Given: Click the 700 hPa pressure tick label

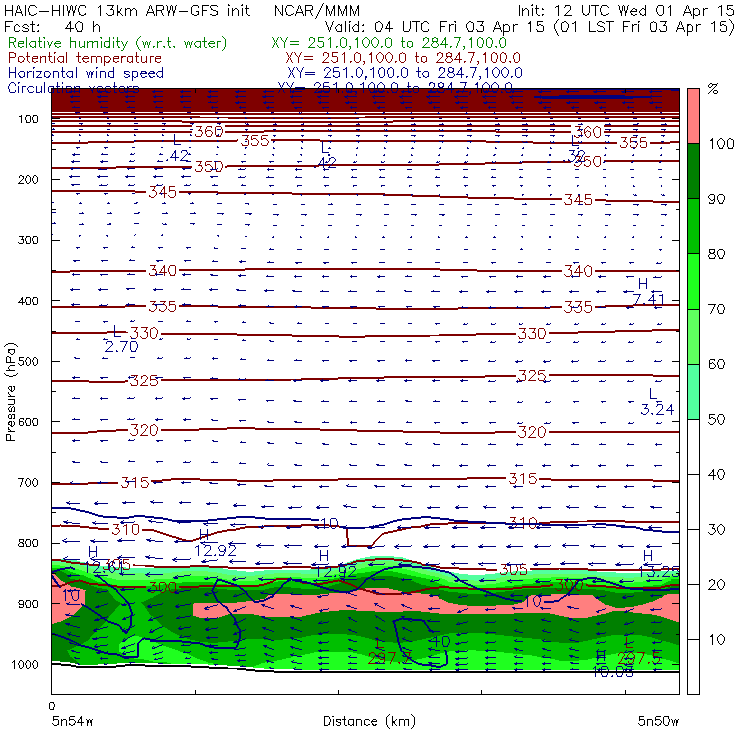Looking at the screenshot, I should [x=28, y=482].
